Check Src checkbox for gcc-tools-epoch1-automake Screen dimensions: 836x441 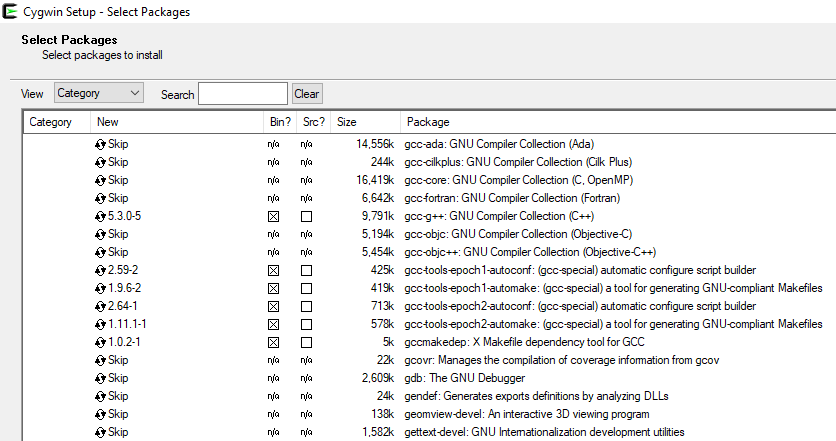coord(307,288)
